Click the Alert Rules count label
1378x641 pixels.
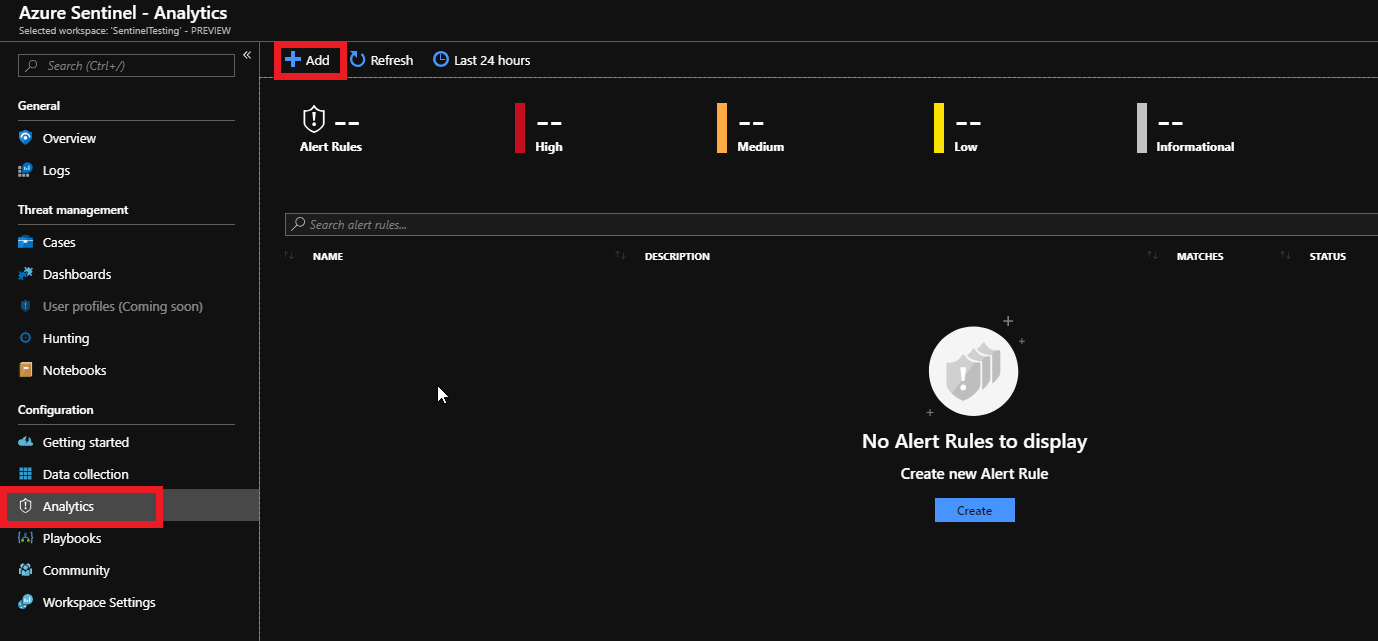click(x=331, y=146)
